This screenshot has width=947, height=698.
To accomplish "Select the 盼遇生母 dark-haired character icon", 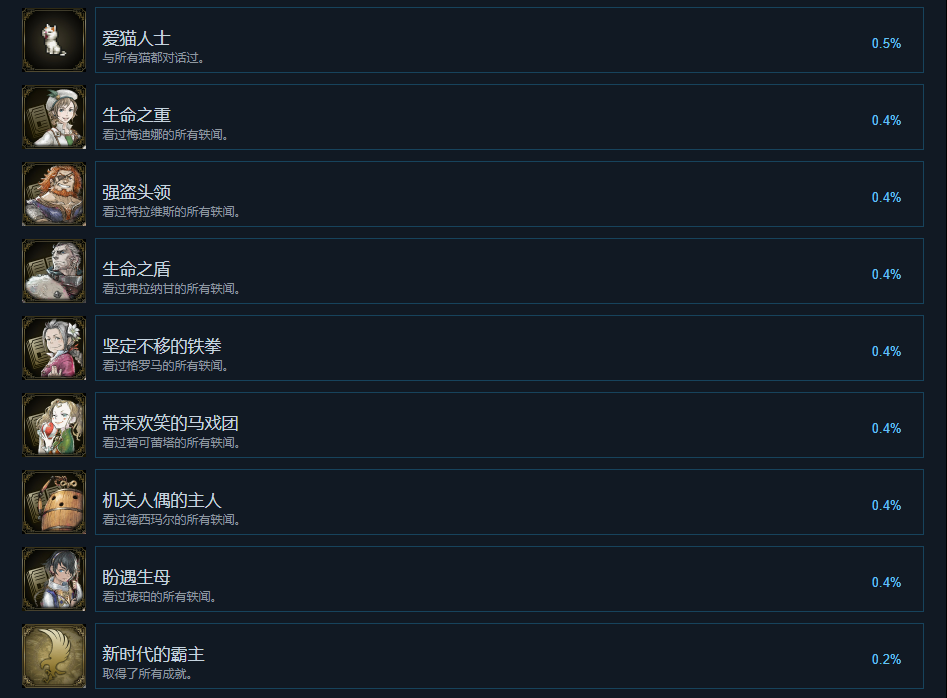I will pyautogui.click(x=54, y=579).
